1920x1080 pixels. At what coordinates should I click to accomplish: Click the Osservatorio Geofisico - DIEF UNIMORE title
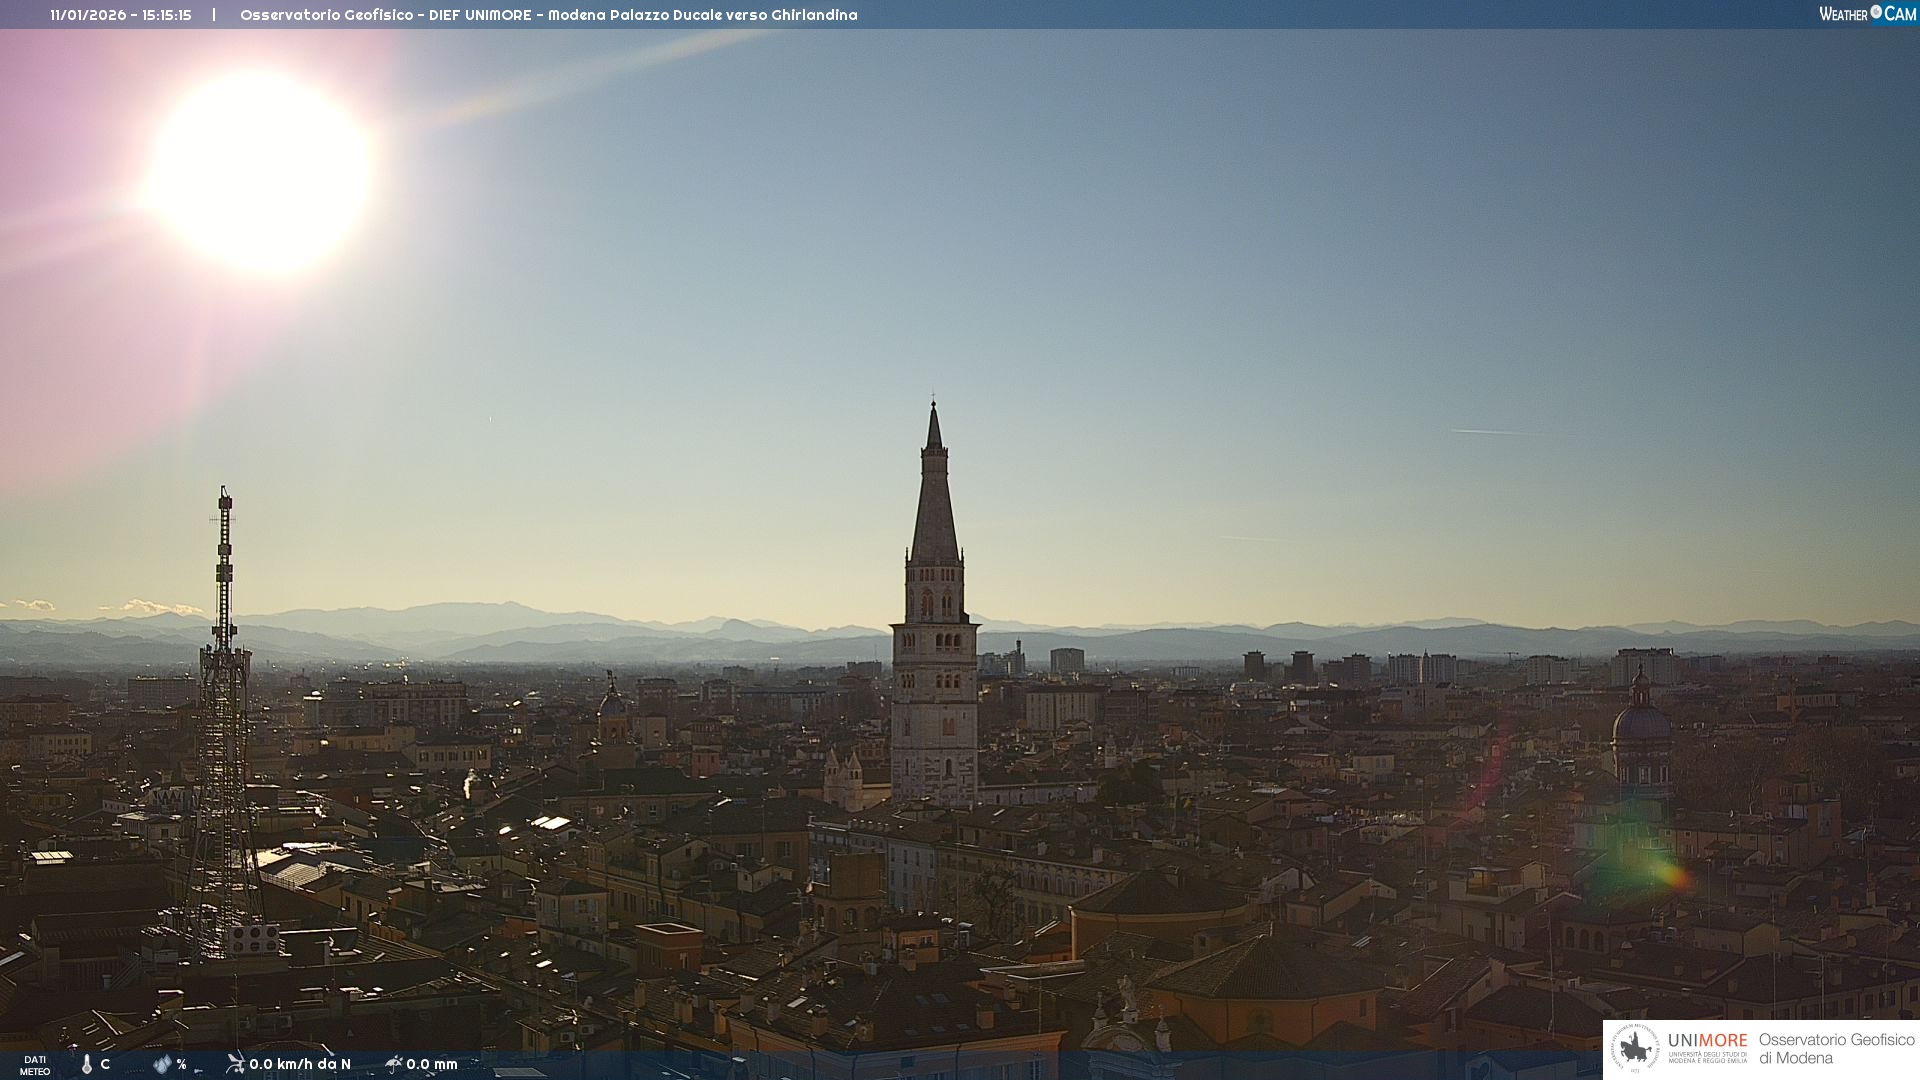[548, 15]
